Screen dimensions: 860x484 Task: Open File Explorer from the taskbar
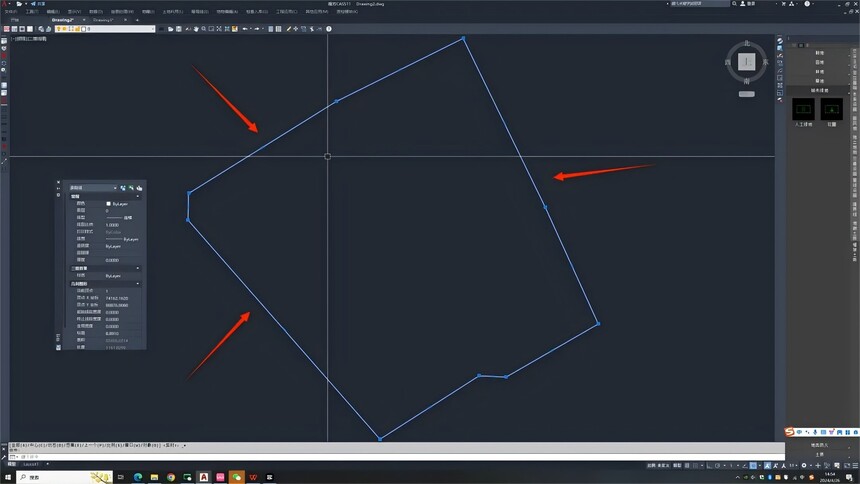154,477
